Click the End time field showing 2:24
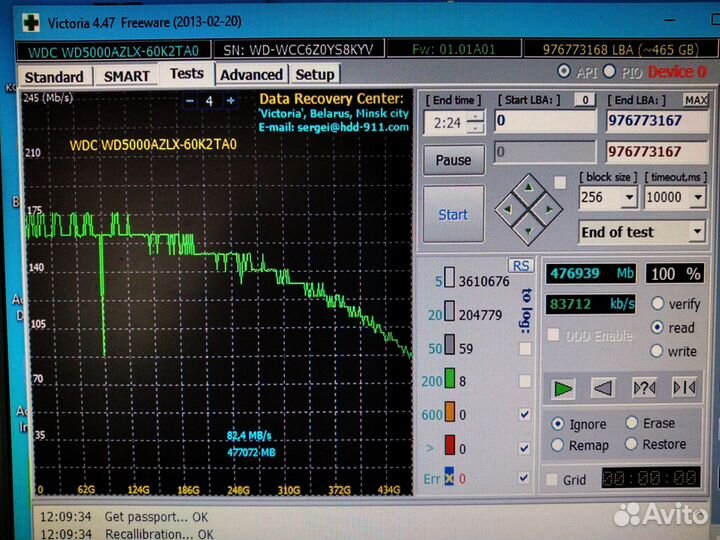 (447, 123)
